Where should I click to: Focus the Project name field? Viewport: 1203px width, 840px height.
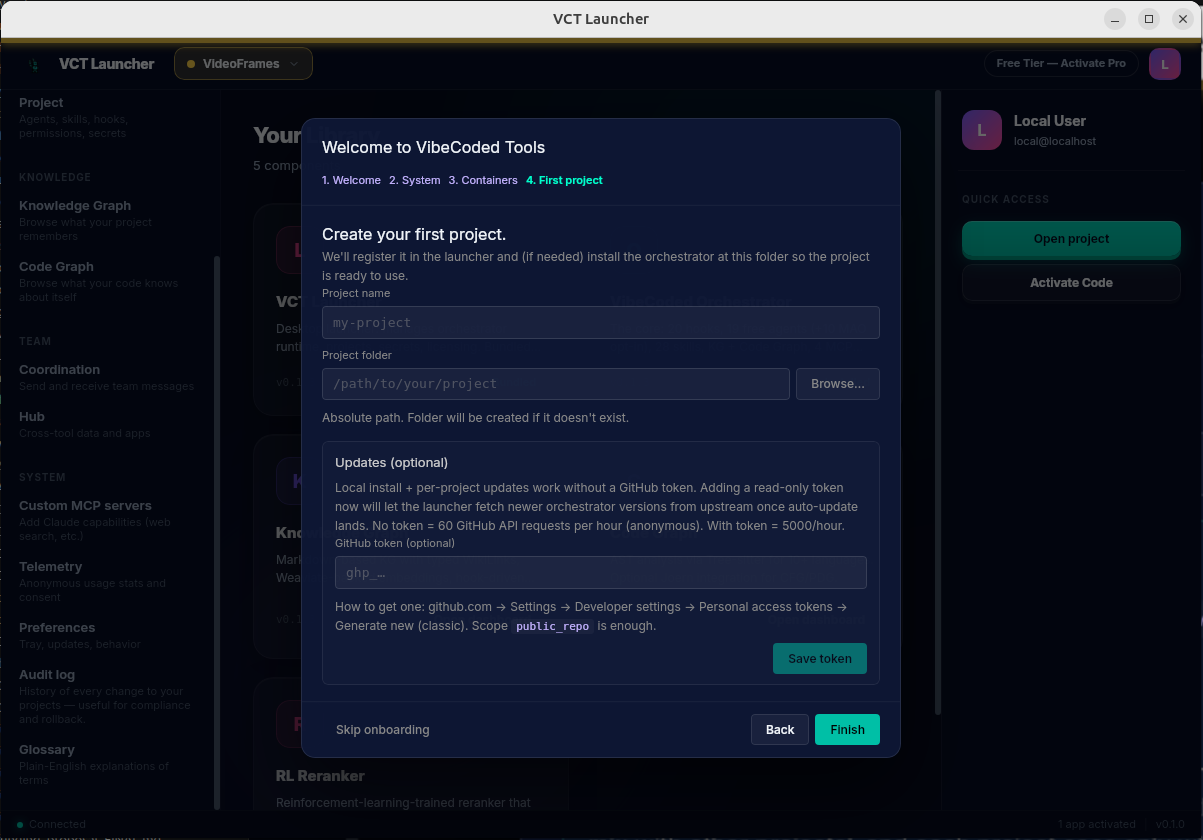click(x=601, y=323)
